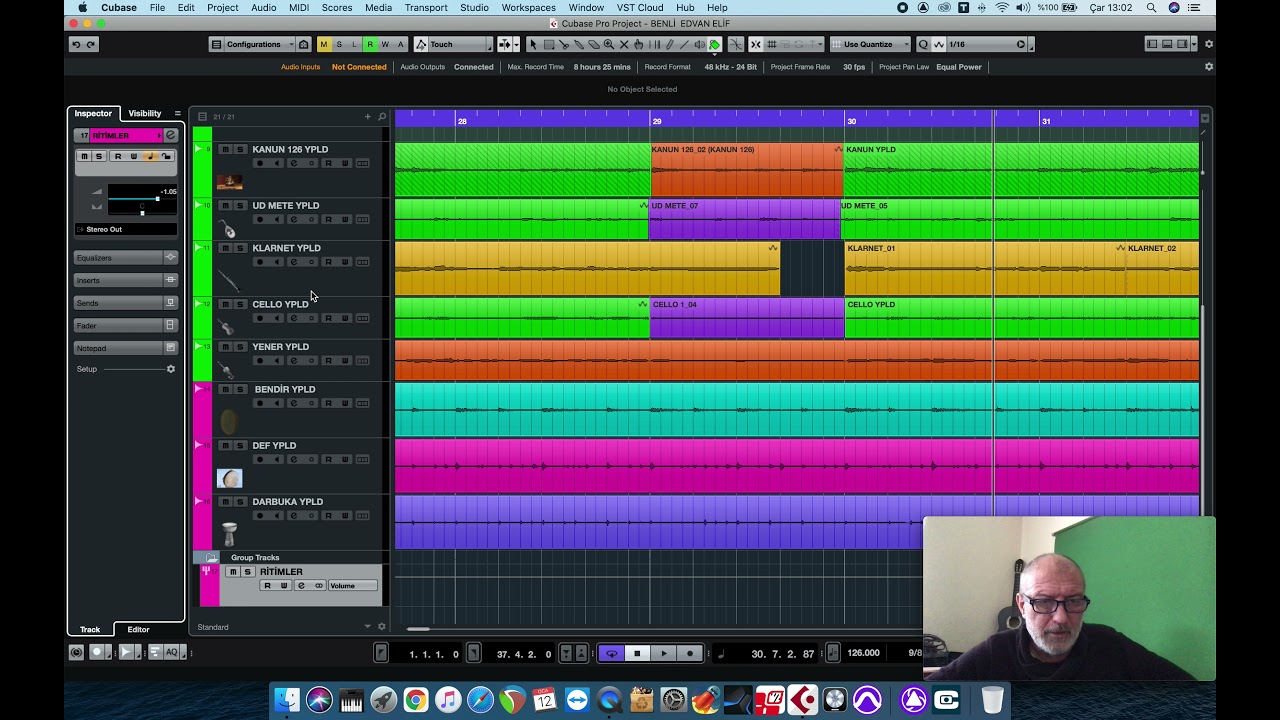Open lanes display for DEF YPLD track
Viewport: 1280px width, 720px height.
coord(362,460)
